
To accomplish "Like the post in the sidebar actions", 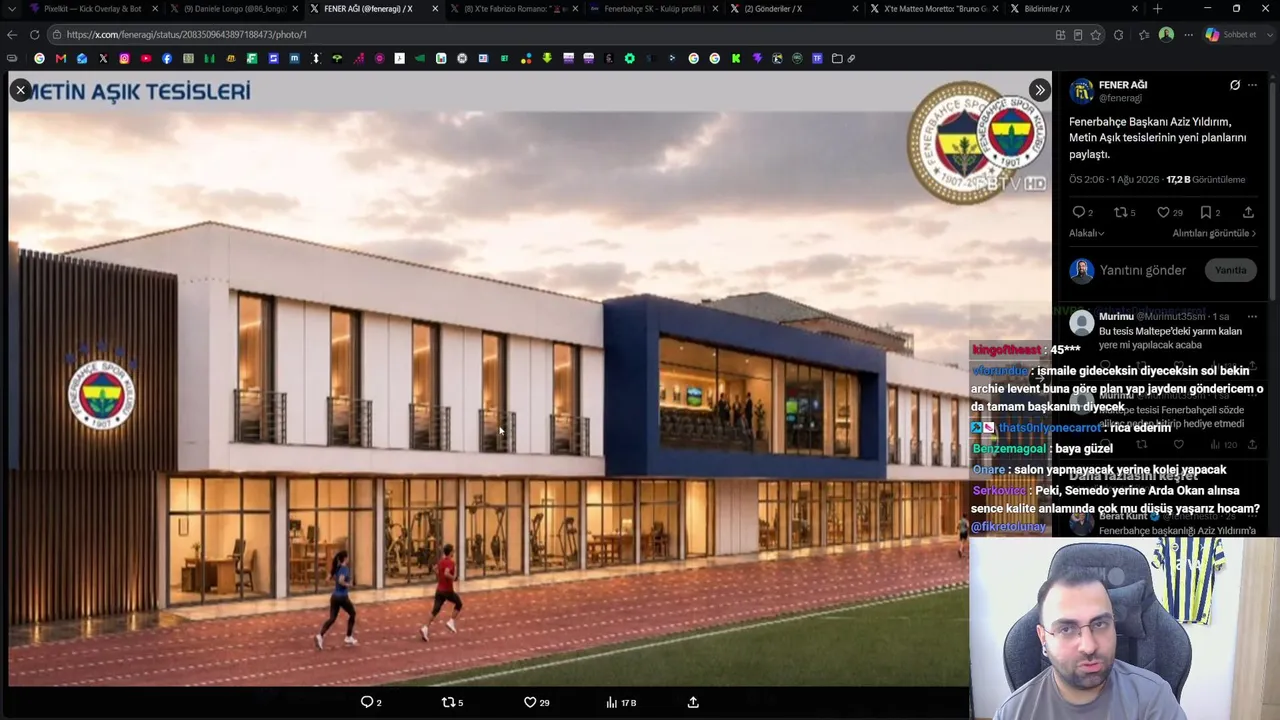I will [x=1163, y=212].
